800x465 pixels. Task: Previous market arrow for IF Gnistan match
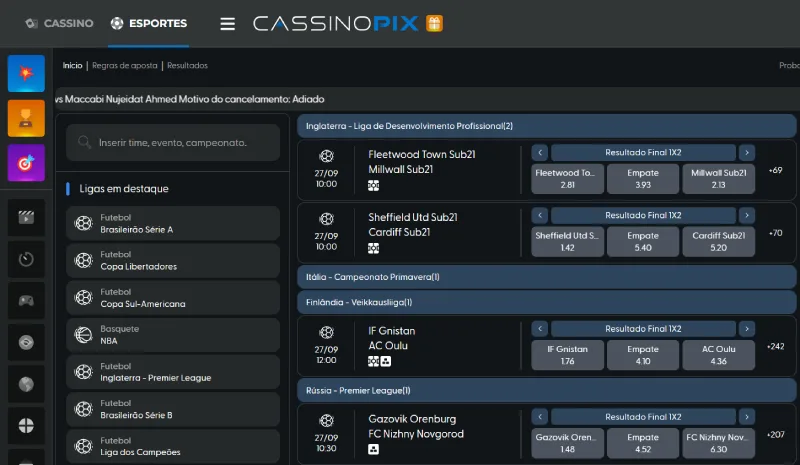540,329
